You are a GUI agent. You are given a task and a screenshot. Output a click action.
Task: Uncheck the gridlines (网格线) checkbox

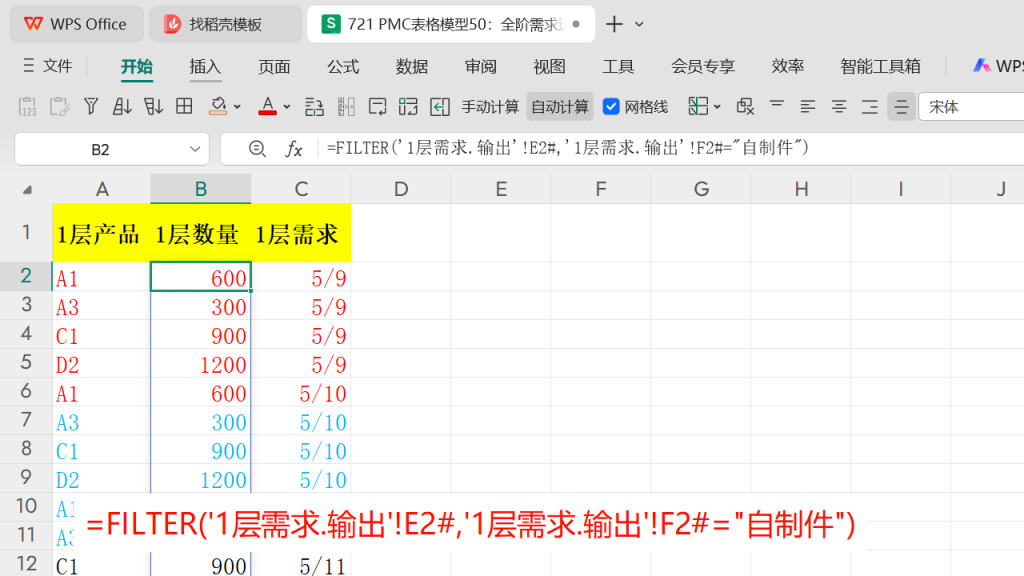coord(611,106)
